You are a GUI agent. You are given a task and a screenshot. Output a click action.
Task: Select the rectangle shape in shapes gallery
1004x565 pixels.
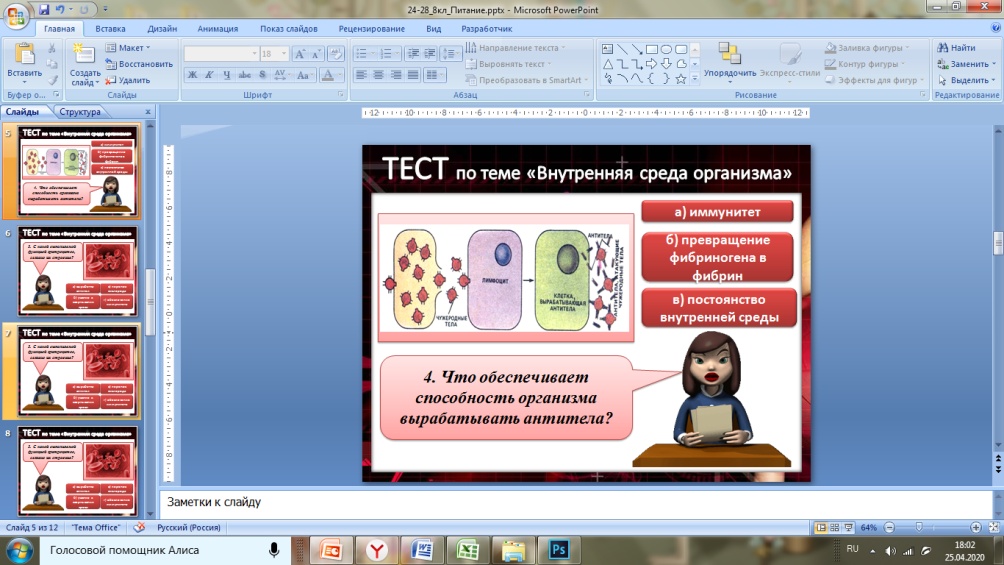pyautogui.click(x=651, y=48)
